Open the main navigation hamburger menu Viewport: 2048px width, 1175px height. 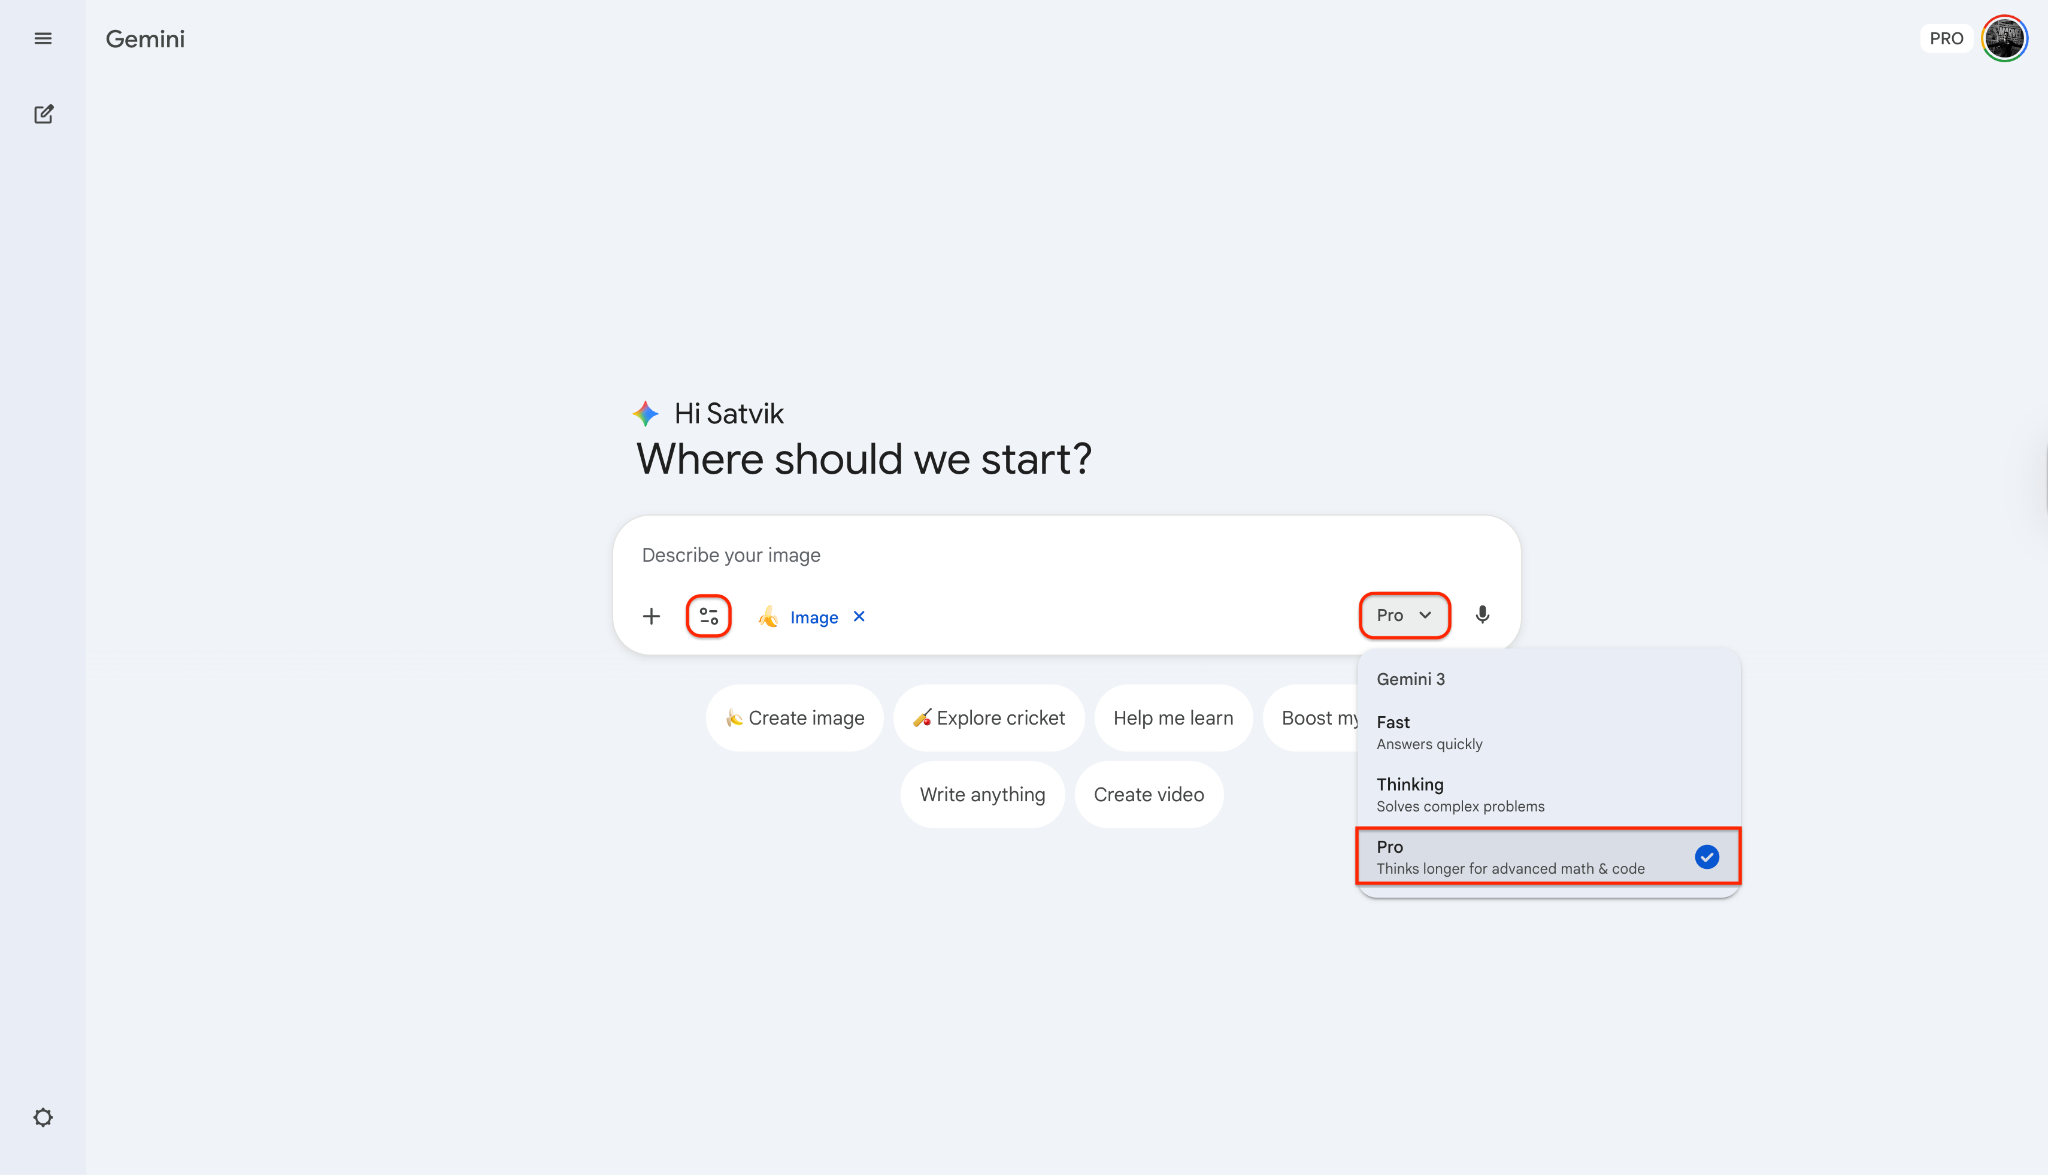click(x=43, y=38)
